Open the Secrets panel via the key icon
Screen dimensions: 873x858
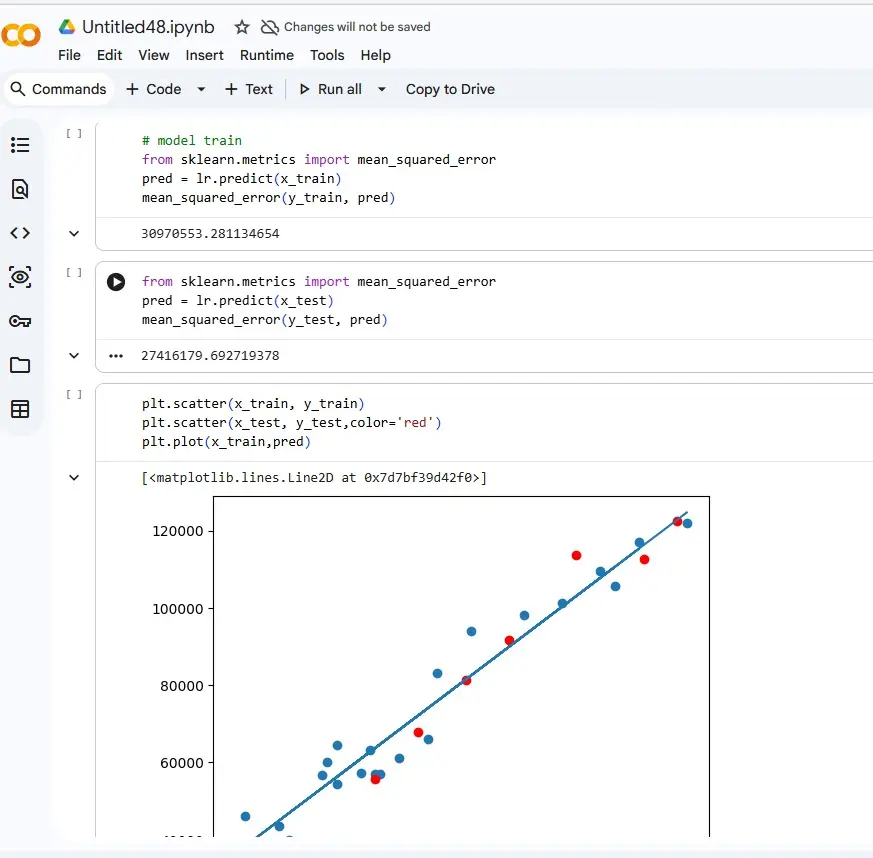22,321
